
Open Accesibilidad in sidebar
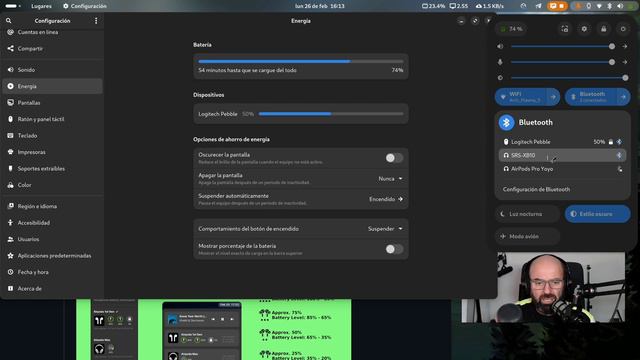pos(52,223)
